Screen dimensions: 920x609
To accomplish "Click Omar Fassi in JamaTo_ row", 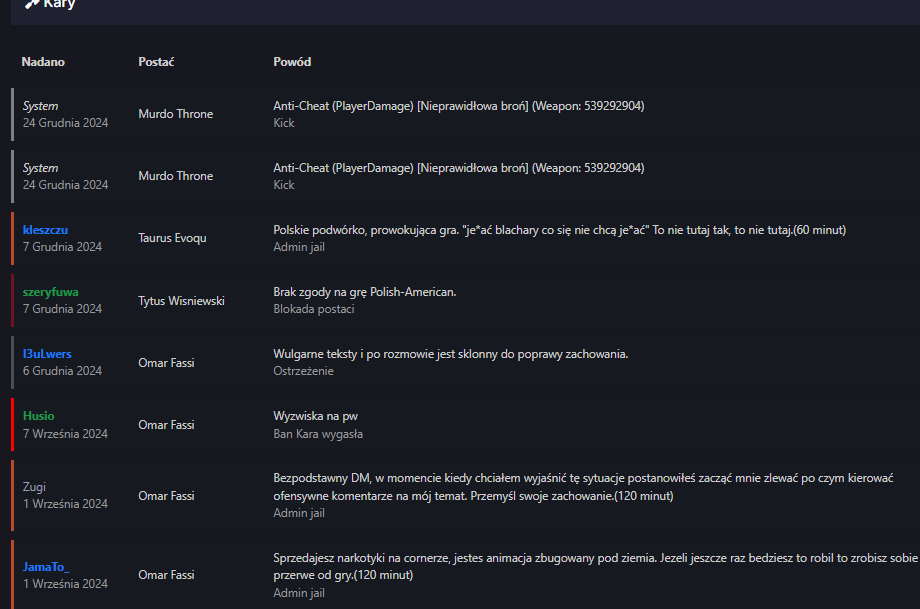I will coord(166,575).
